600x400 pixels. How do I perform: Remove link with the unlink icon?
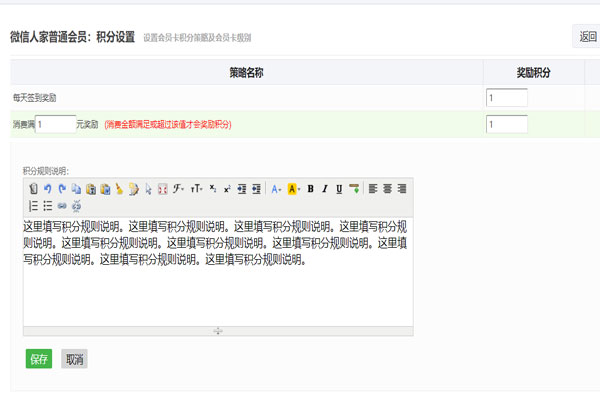pyautogui.click(x=77, y=206)
